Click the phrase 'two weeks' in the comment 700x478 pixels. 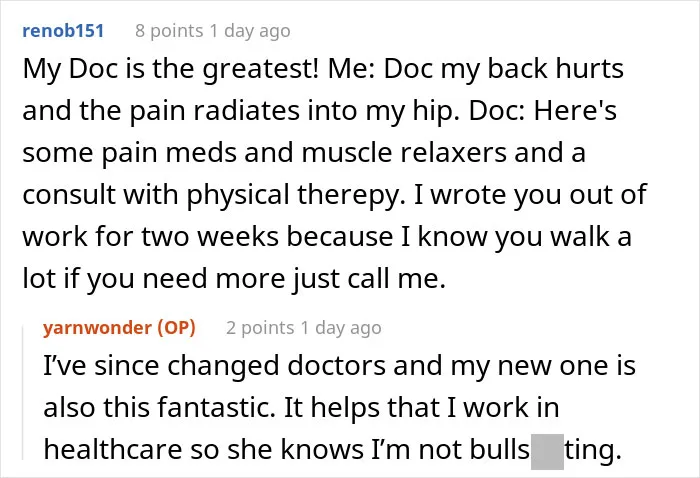(x=210, y=237)
